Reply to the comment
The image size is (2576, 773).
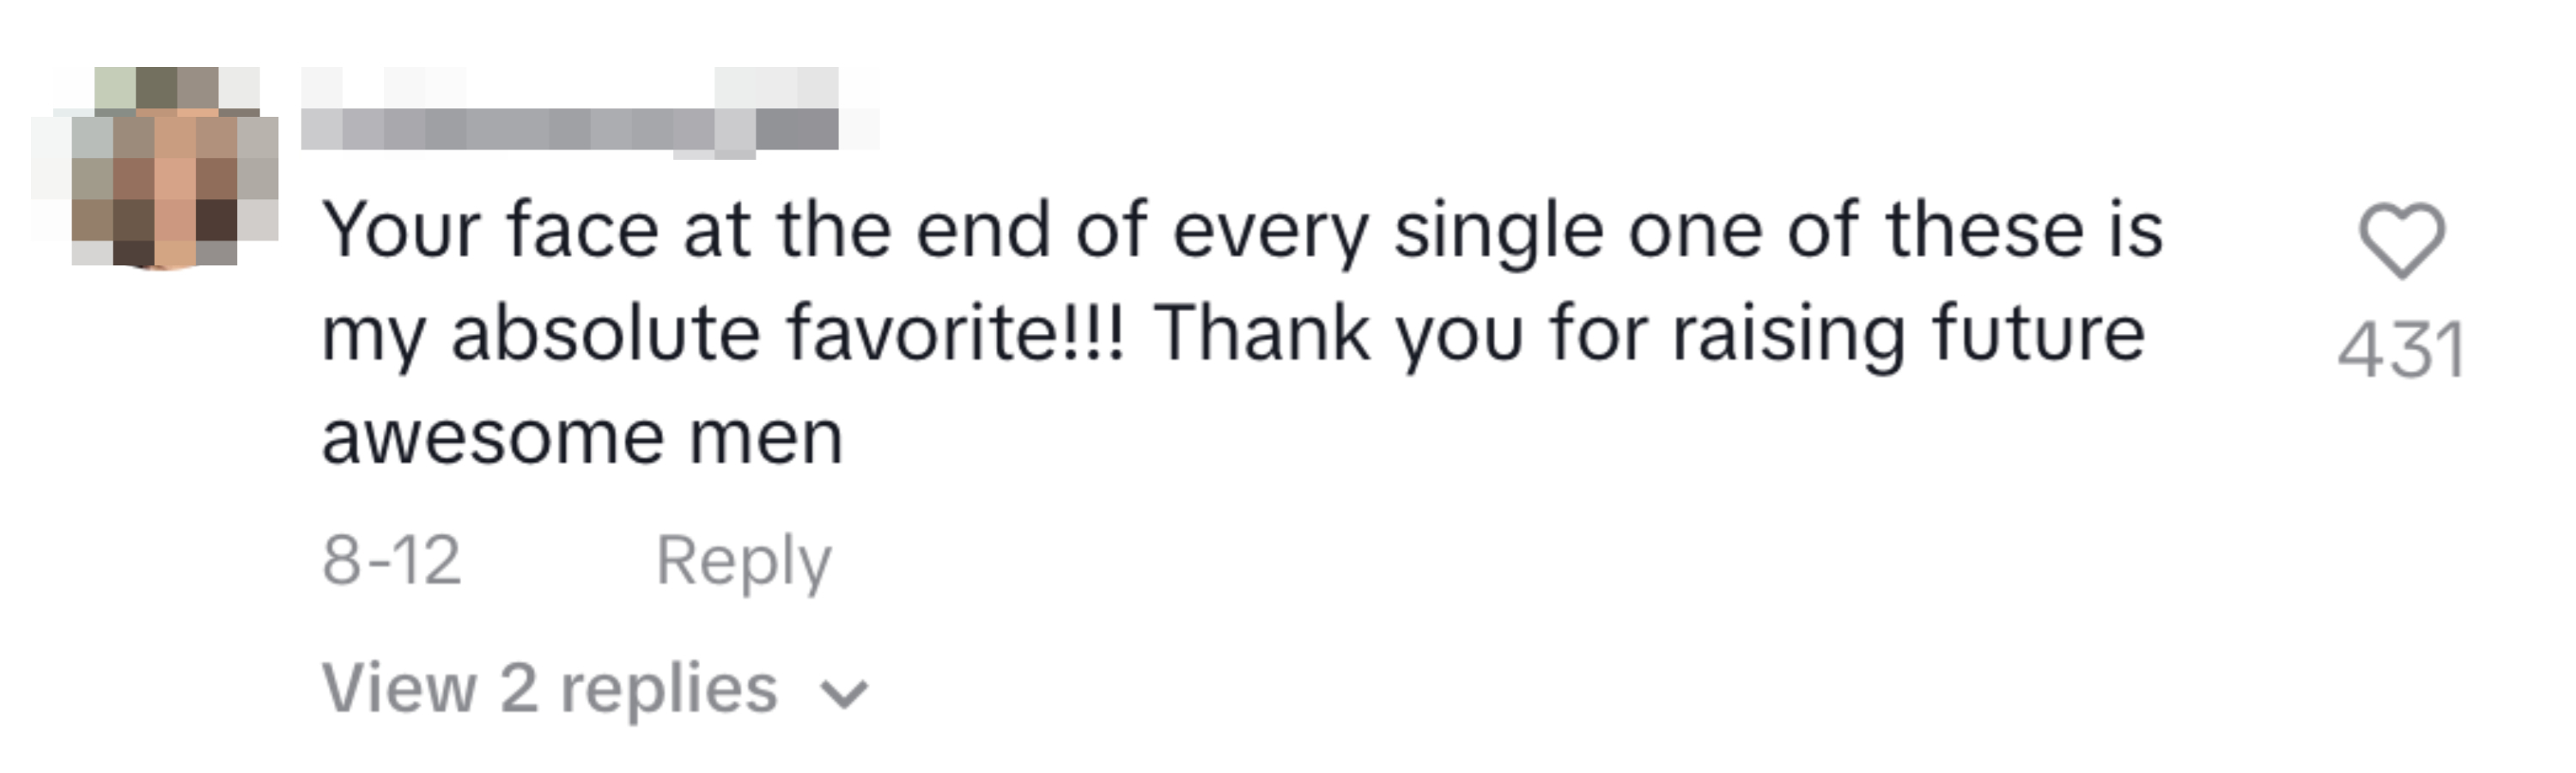[x=743, y=560]
